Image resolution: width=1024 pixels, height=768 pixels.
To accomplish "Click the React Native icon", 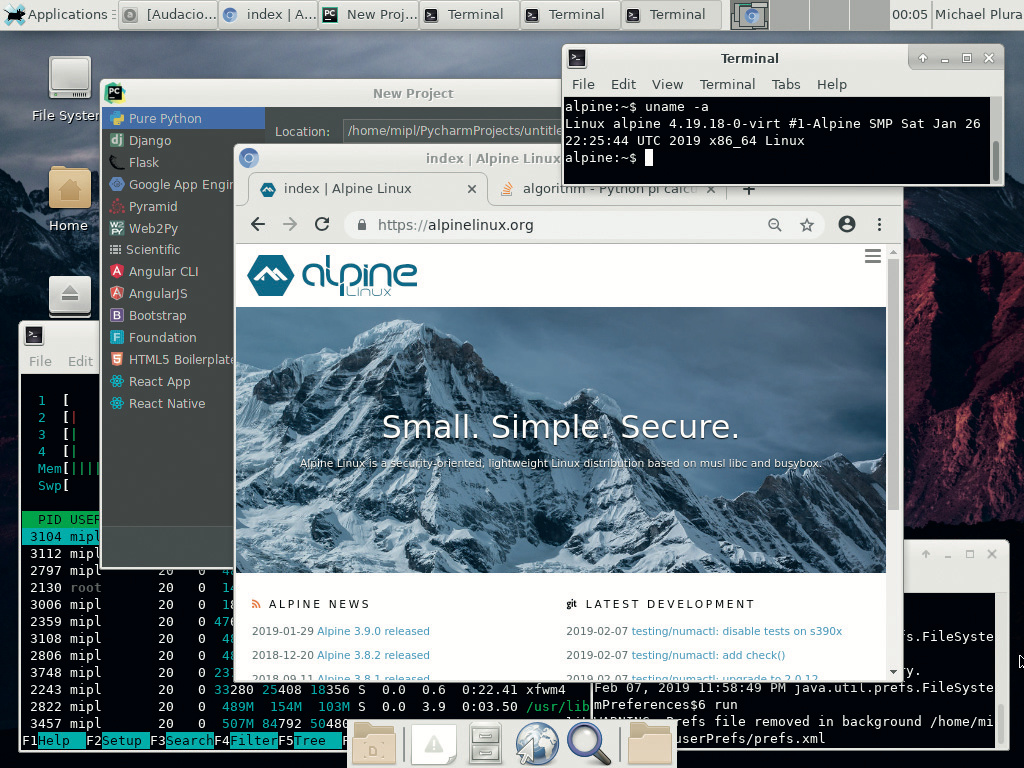I will [x=117, y=404].
